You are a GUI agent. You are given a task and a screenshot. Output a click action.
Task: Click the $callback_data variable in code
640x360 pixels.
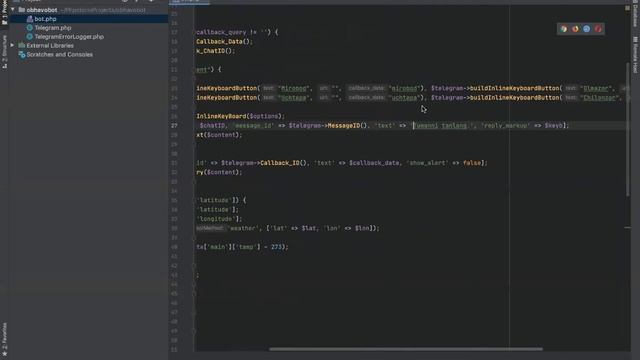[x=374, y=163]
